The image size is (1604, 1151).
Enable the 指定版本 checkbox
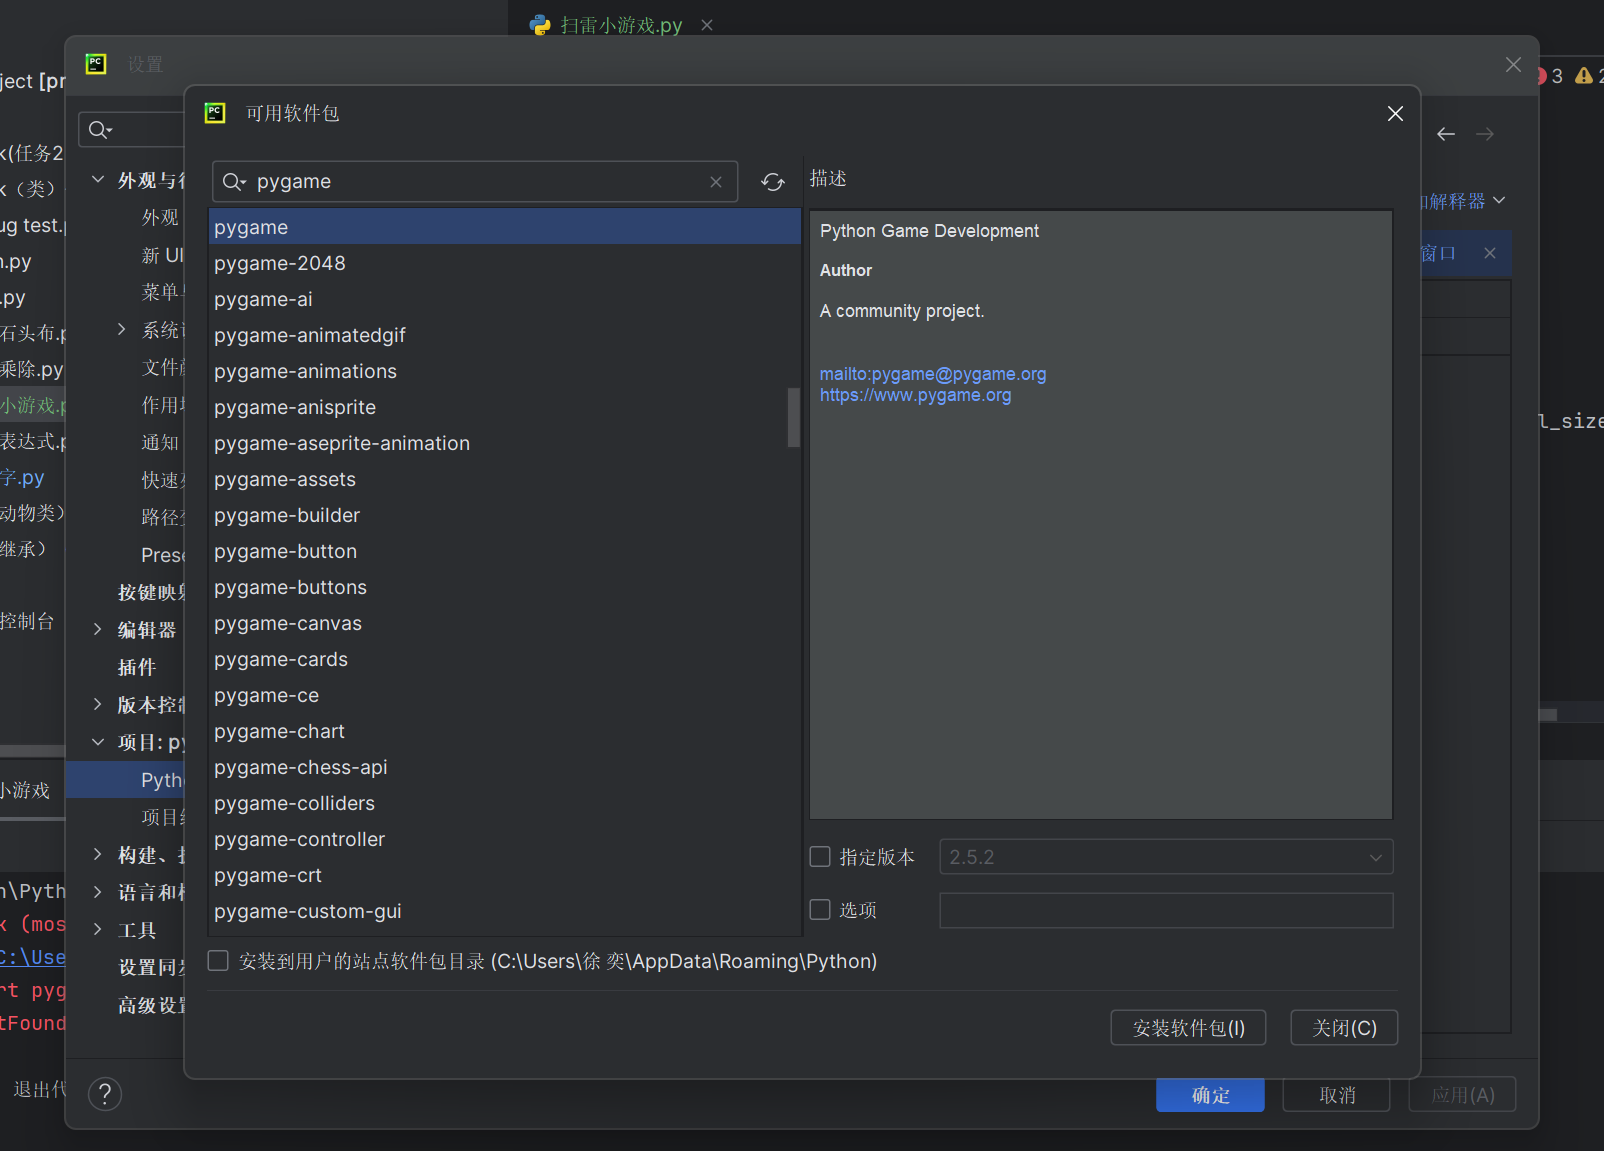(820, 857)
